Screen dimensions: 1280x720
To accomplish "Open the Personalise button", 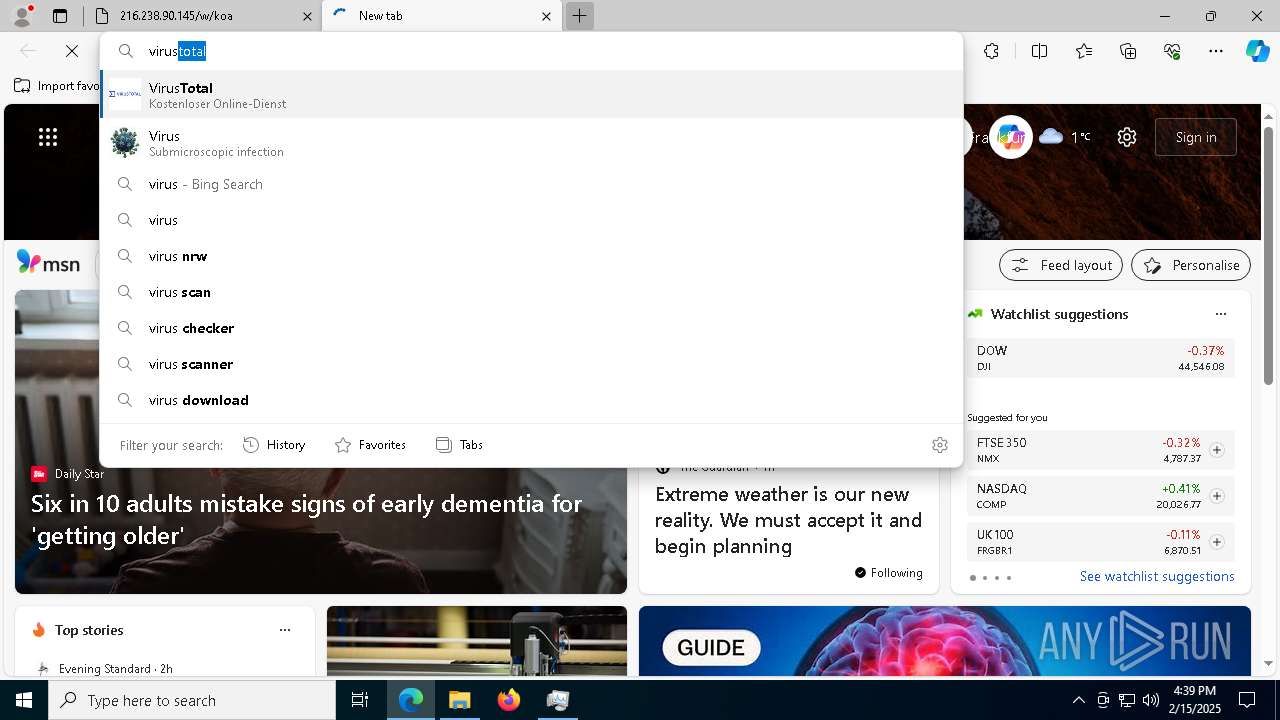I will pyautogui.click(x=1191, y=265).
